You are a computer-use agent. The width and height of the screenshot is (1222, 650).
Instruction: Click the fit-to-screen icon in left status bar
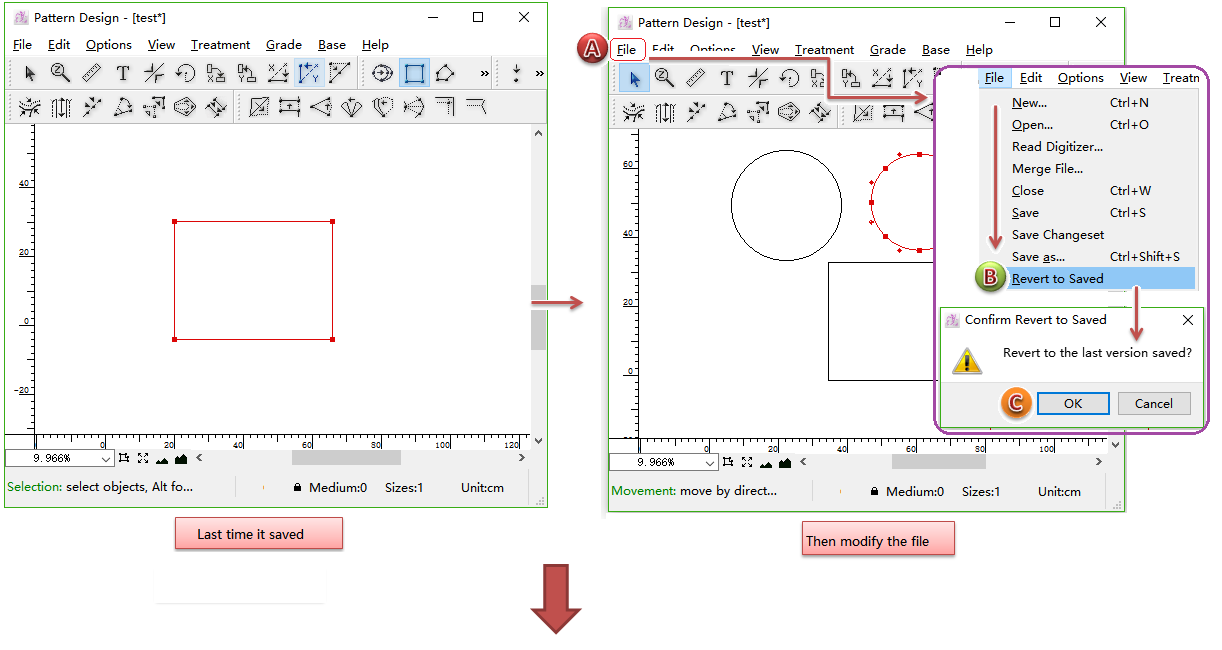click(x=143, y=458)
